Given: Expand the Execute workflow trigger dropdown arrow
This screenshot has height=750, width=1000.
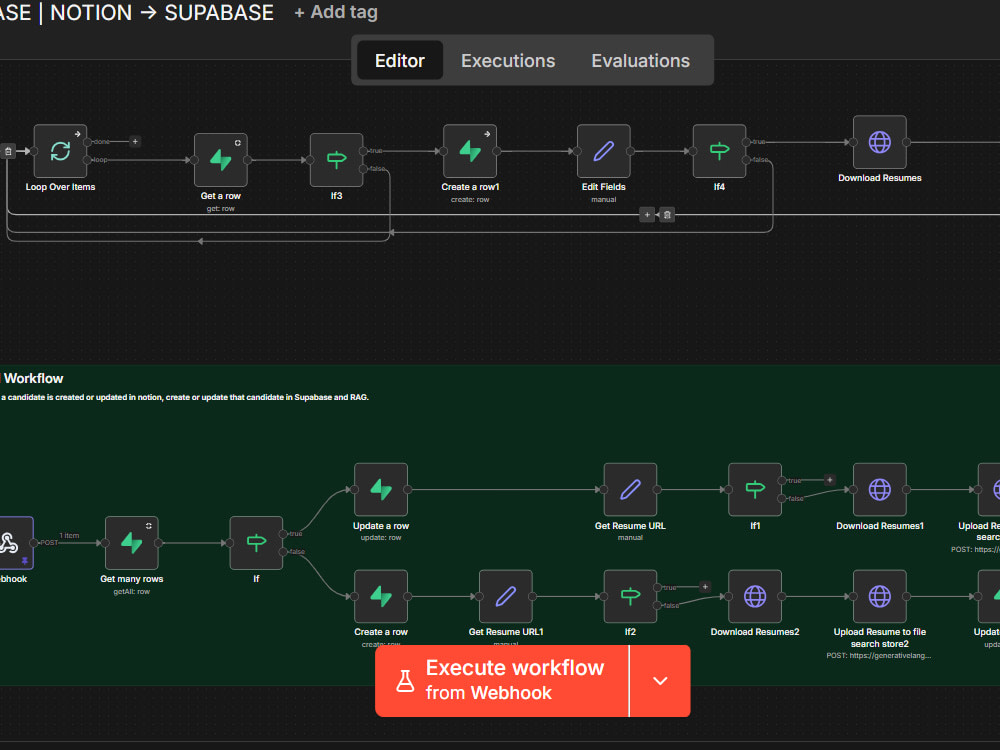Looking at the screenshot, I should pos(660,680).
